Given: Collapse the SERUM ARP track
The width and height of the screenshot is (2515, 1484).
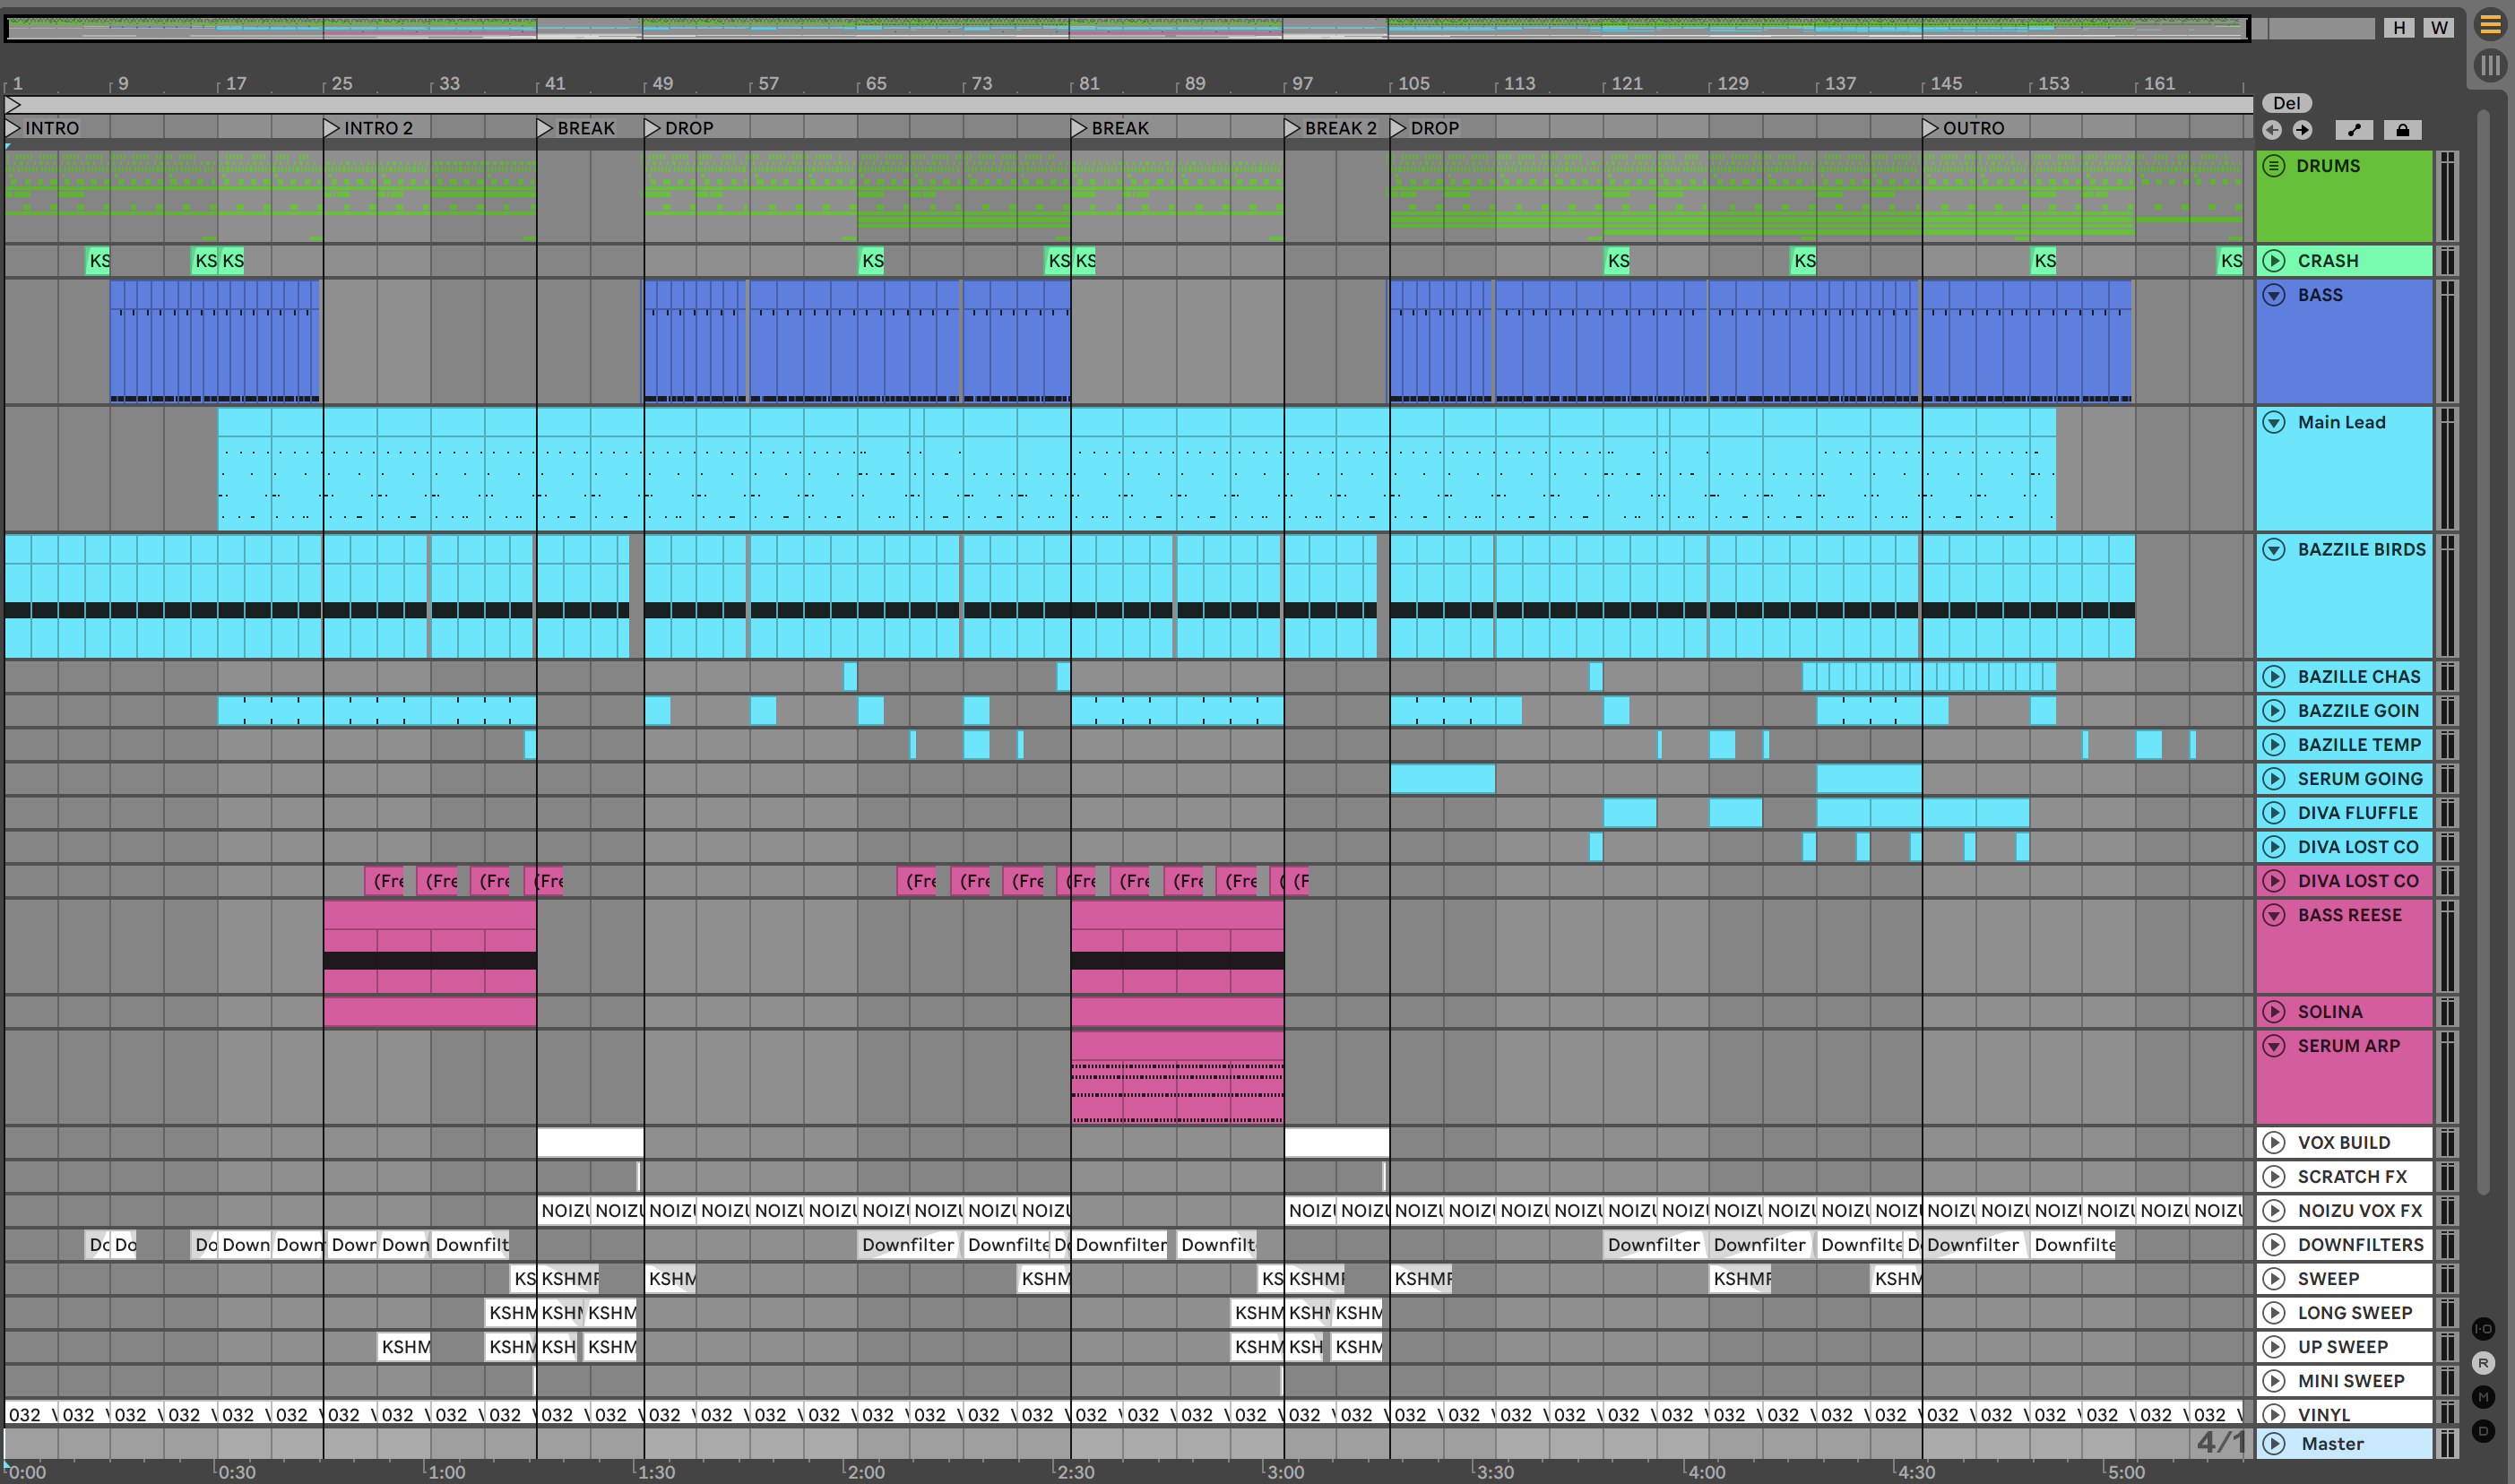Looking at the screenshot, I should (2274, 1046).
